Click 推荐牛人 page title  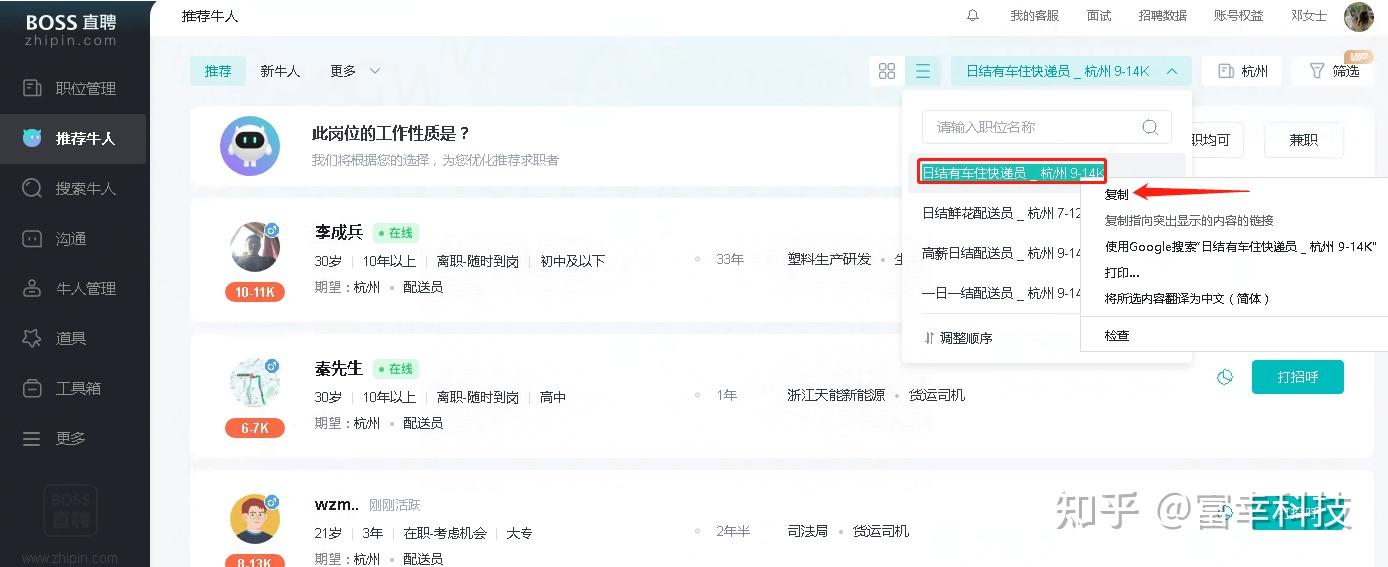(210, 16)
